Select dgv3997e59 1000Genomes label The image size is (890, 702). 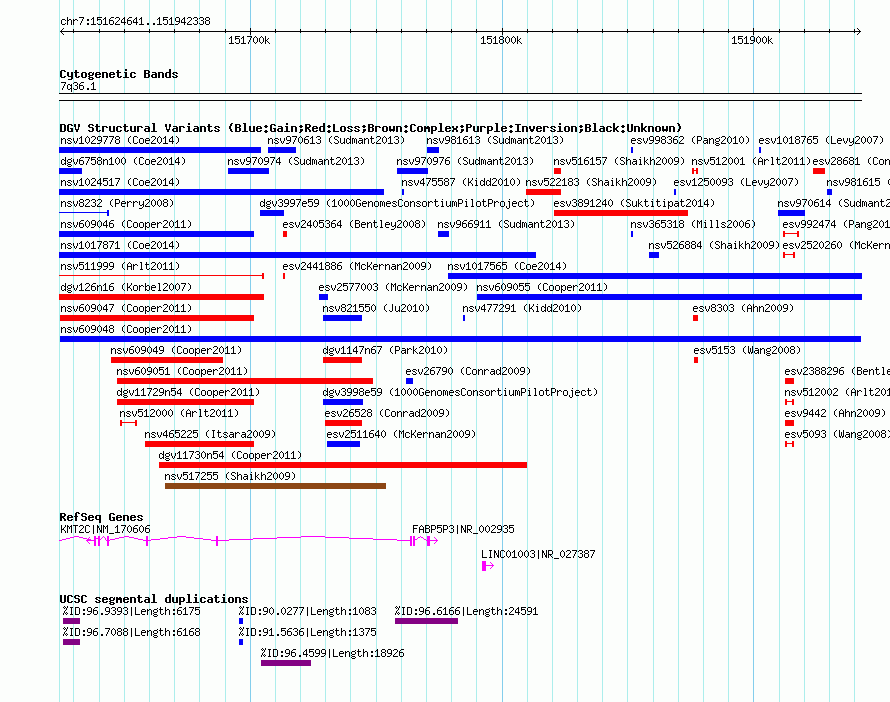(x=397, y=203)
